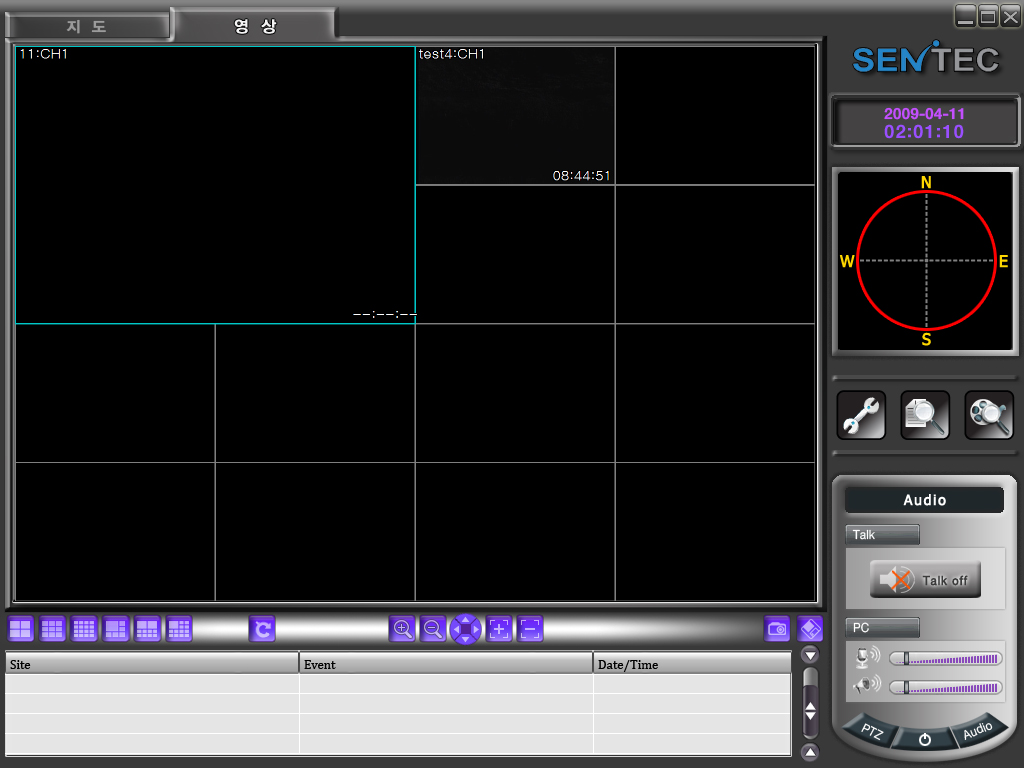Click the refresh rotate arrow icon
1024x768 pixels.
[262, 629]
